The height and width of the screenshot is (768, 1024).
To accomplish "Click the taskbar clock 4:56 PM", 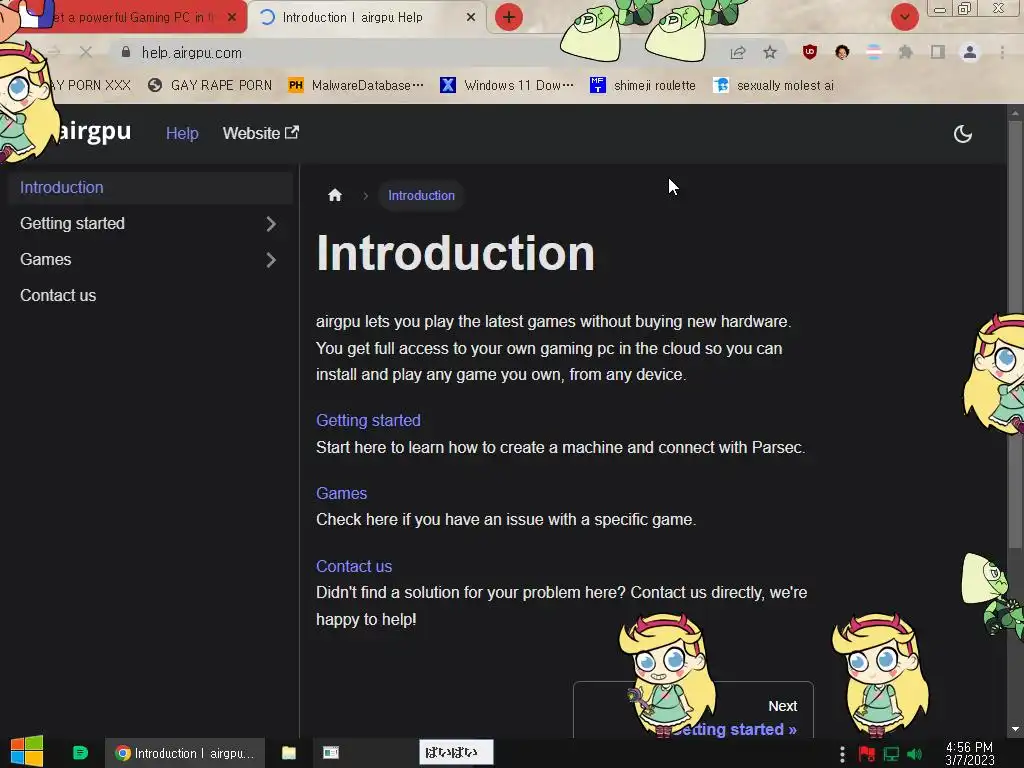I will point(970,754).
